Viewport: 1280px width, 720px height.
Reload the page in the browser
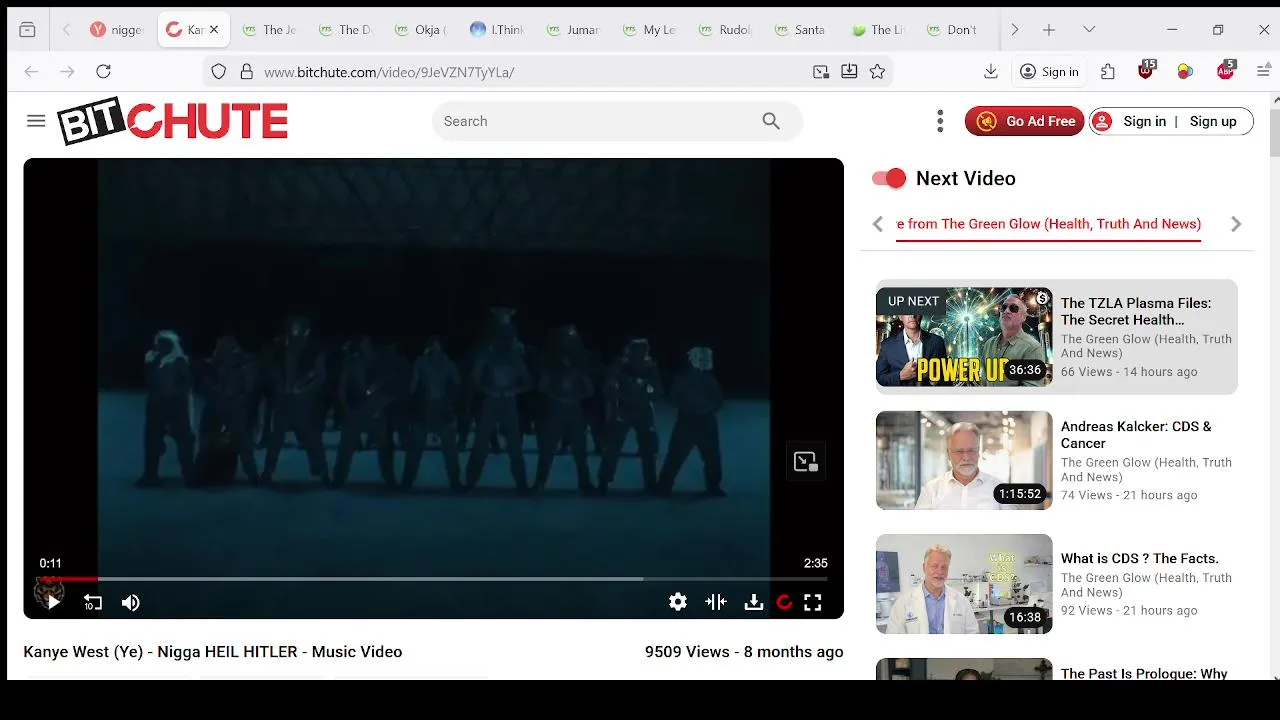(103, 71)
